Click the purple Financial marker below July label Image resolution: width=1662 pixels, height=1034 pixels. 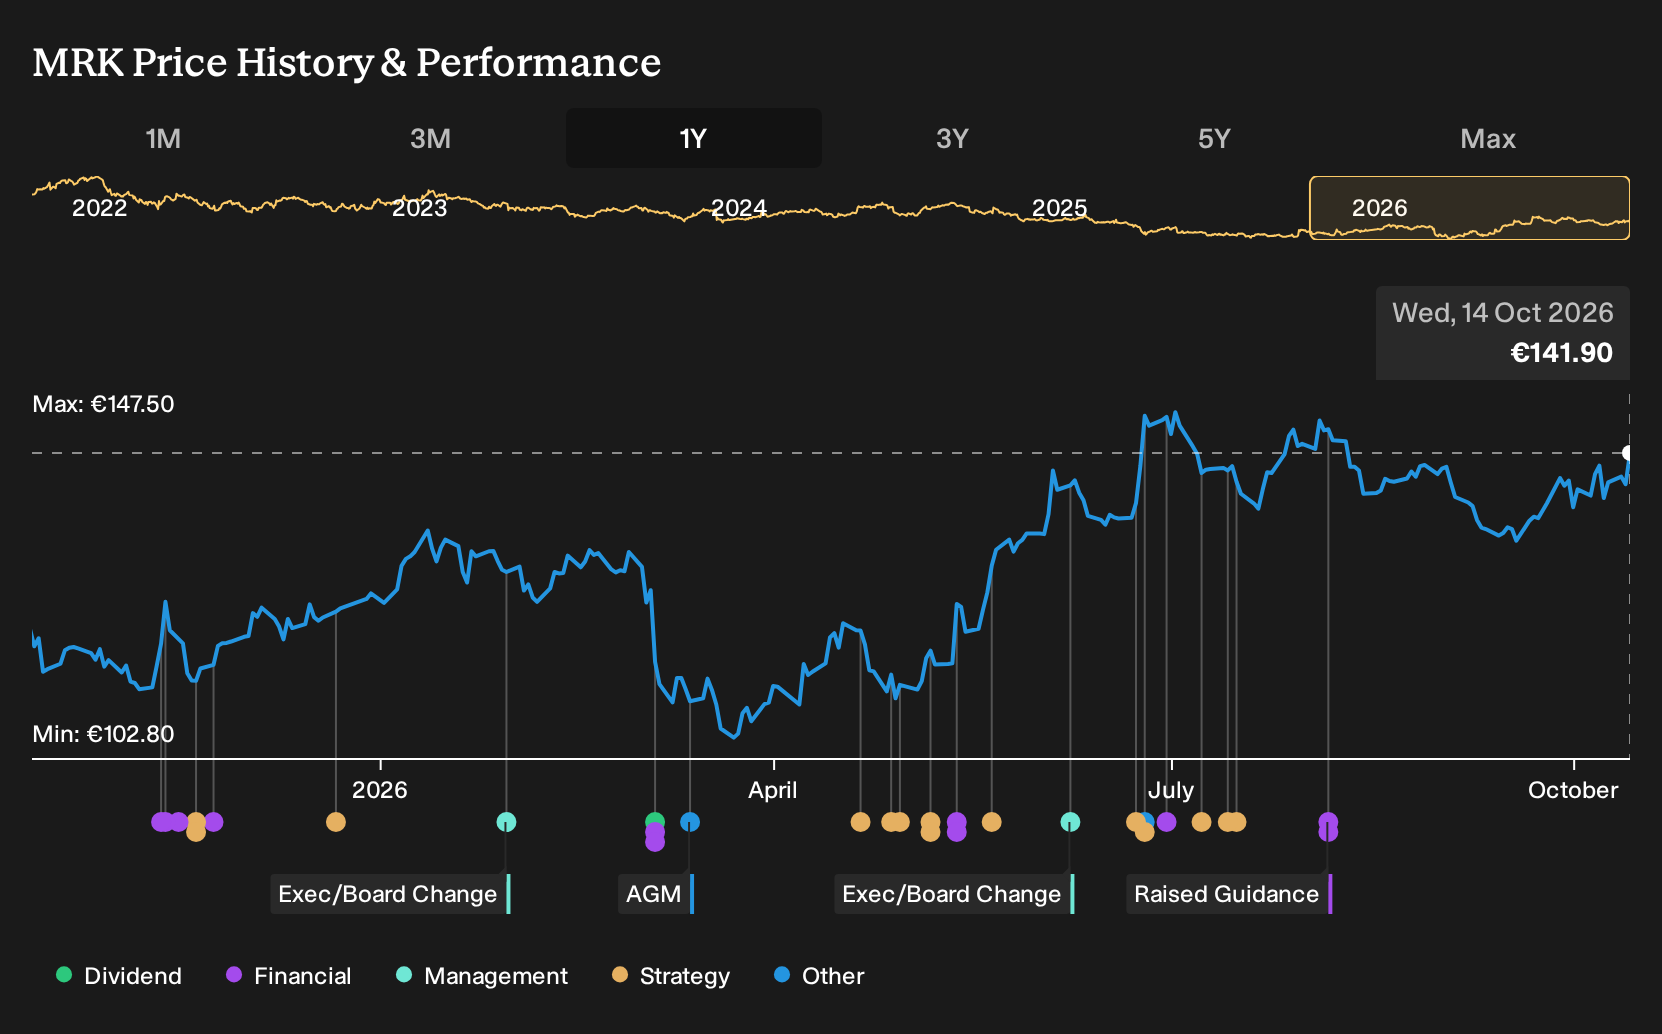(1166, 822)
